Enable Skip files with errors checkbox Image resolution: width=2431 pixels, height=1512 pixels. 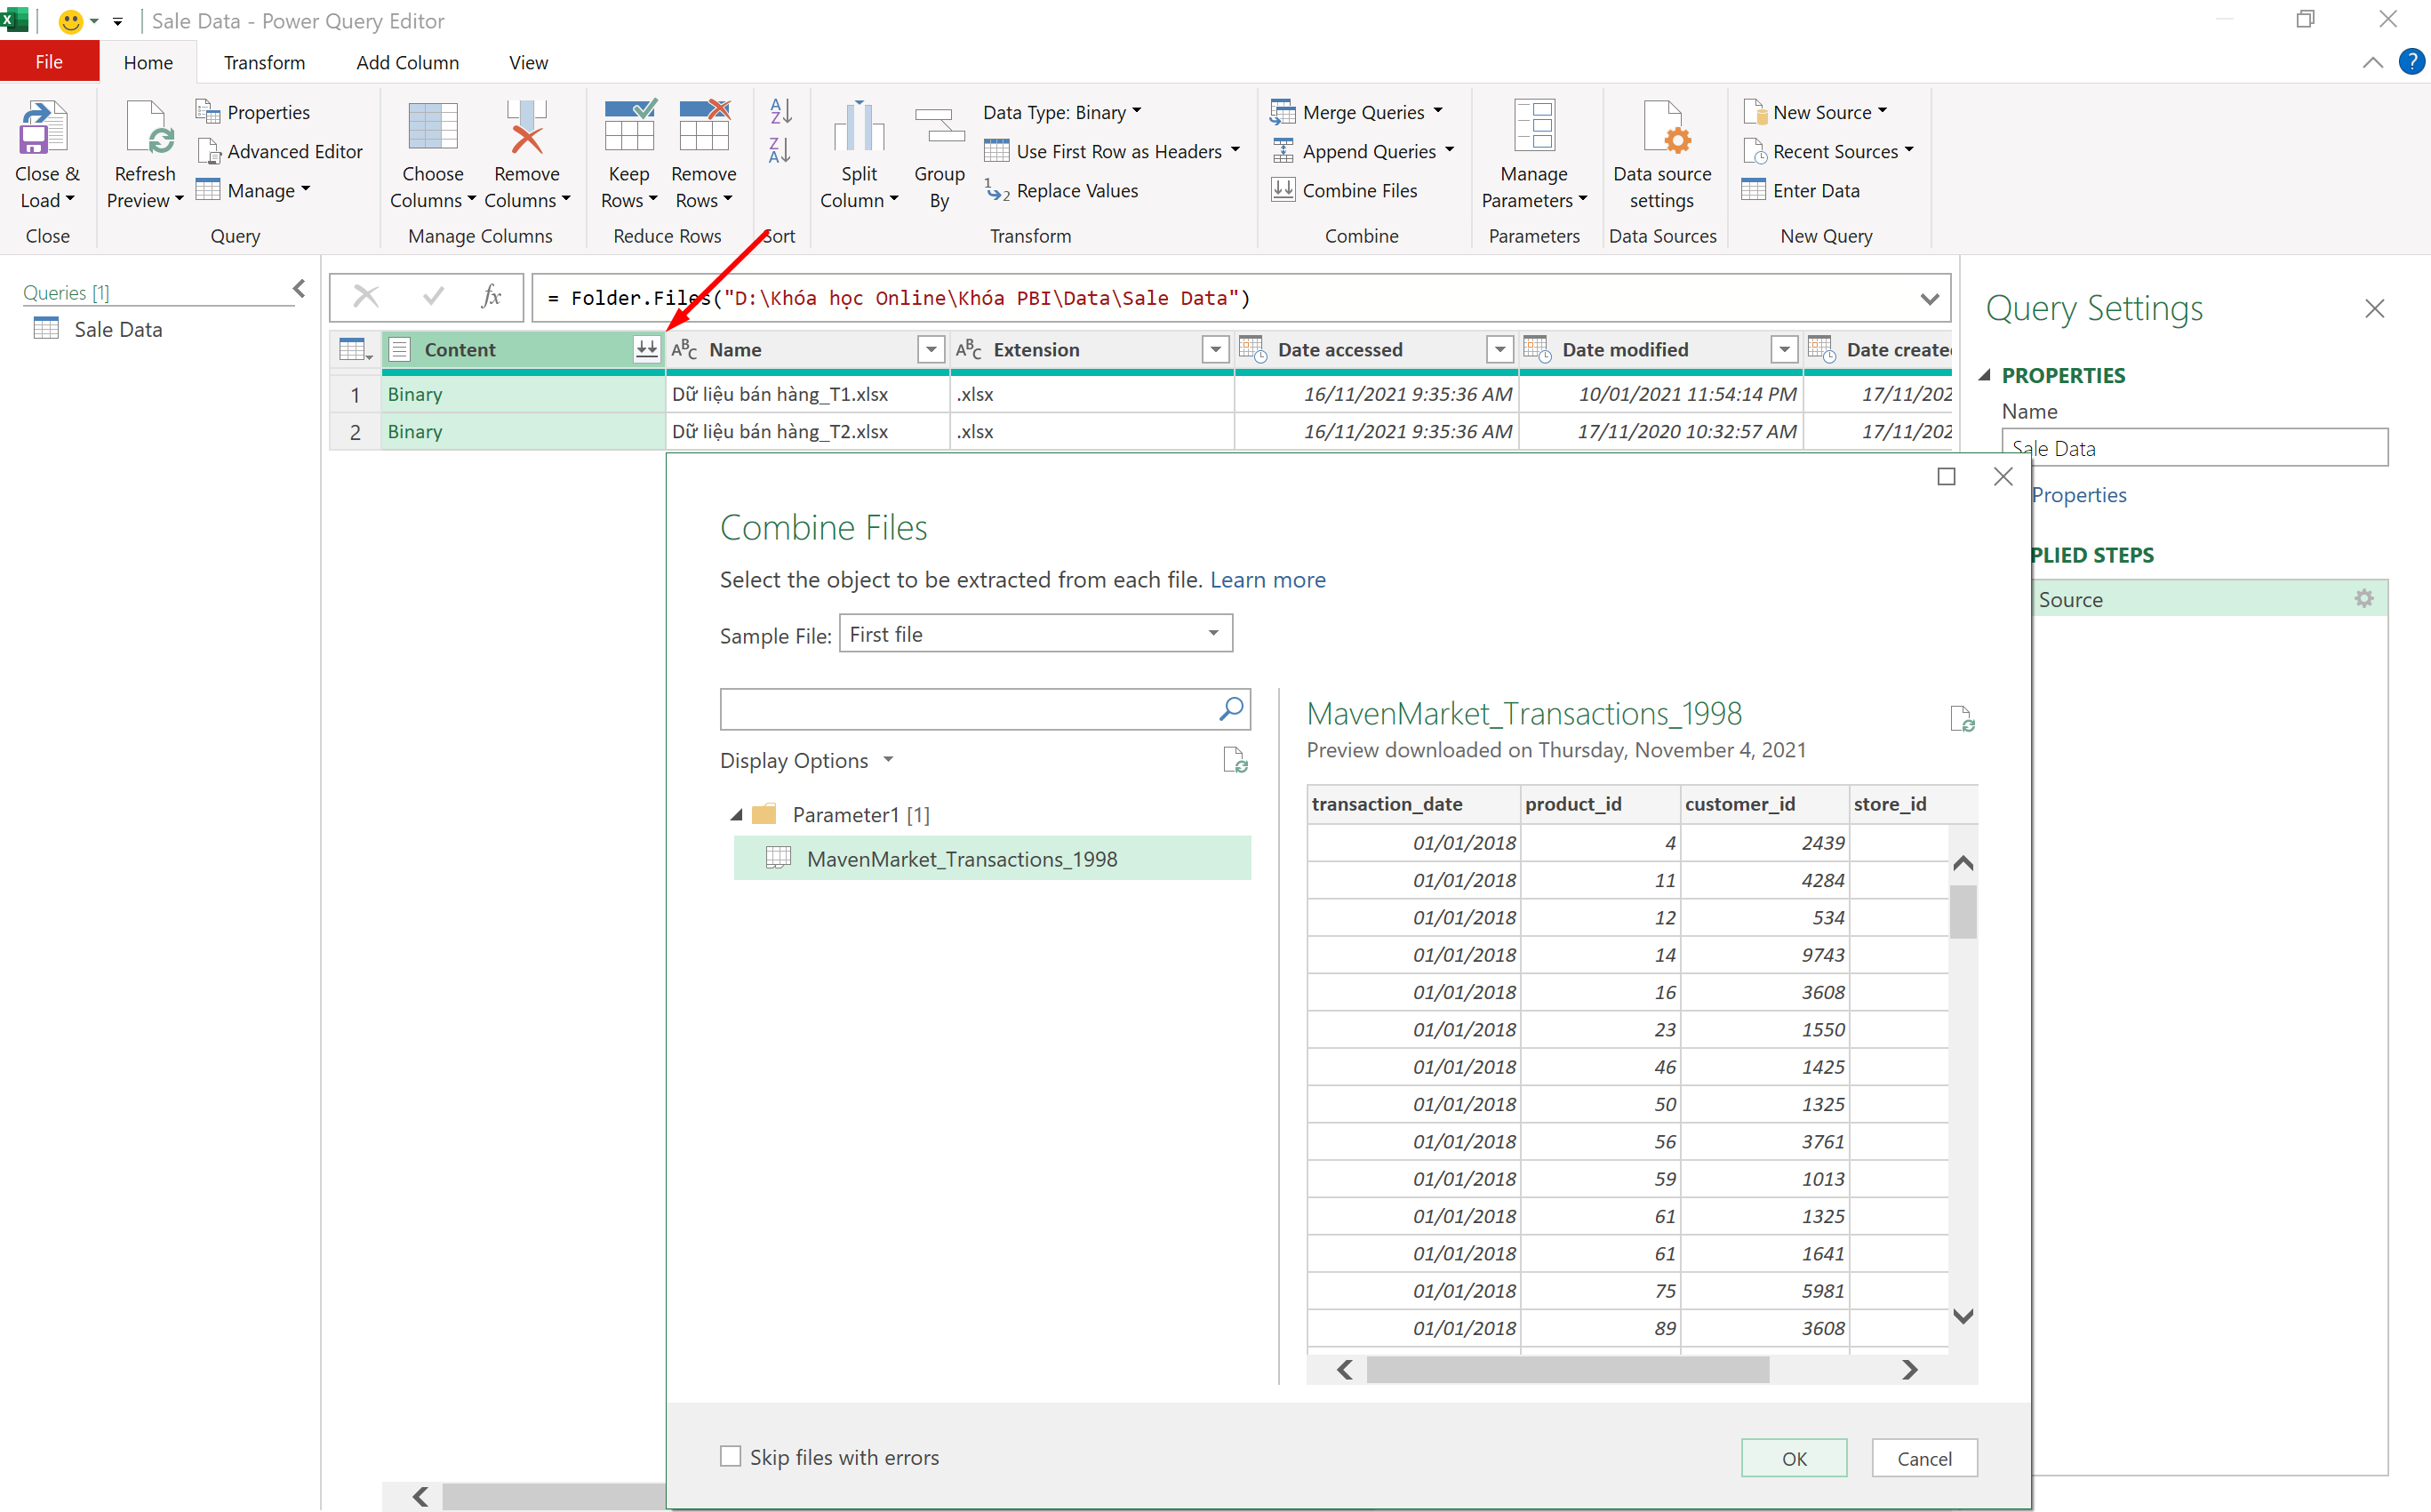pos(731,1456)
